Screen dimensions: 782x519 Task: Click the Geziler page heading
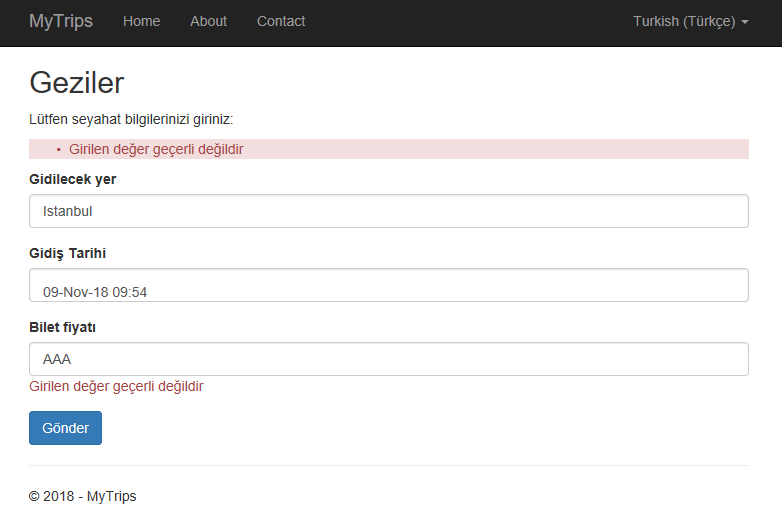coord(76,82)
